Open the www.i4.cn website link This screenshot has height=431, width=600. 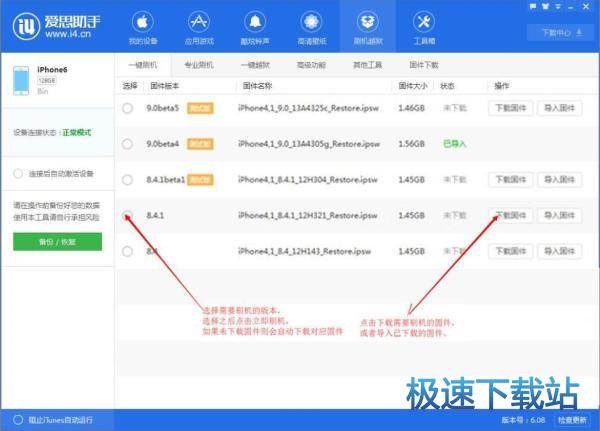point(68,34)
